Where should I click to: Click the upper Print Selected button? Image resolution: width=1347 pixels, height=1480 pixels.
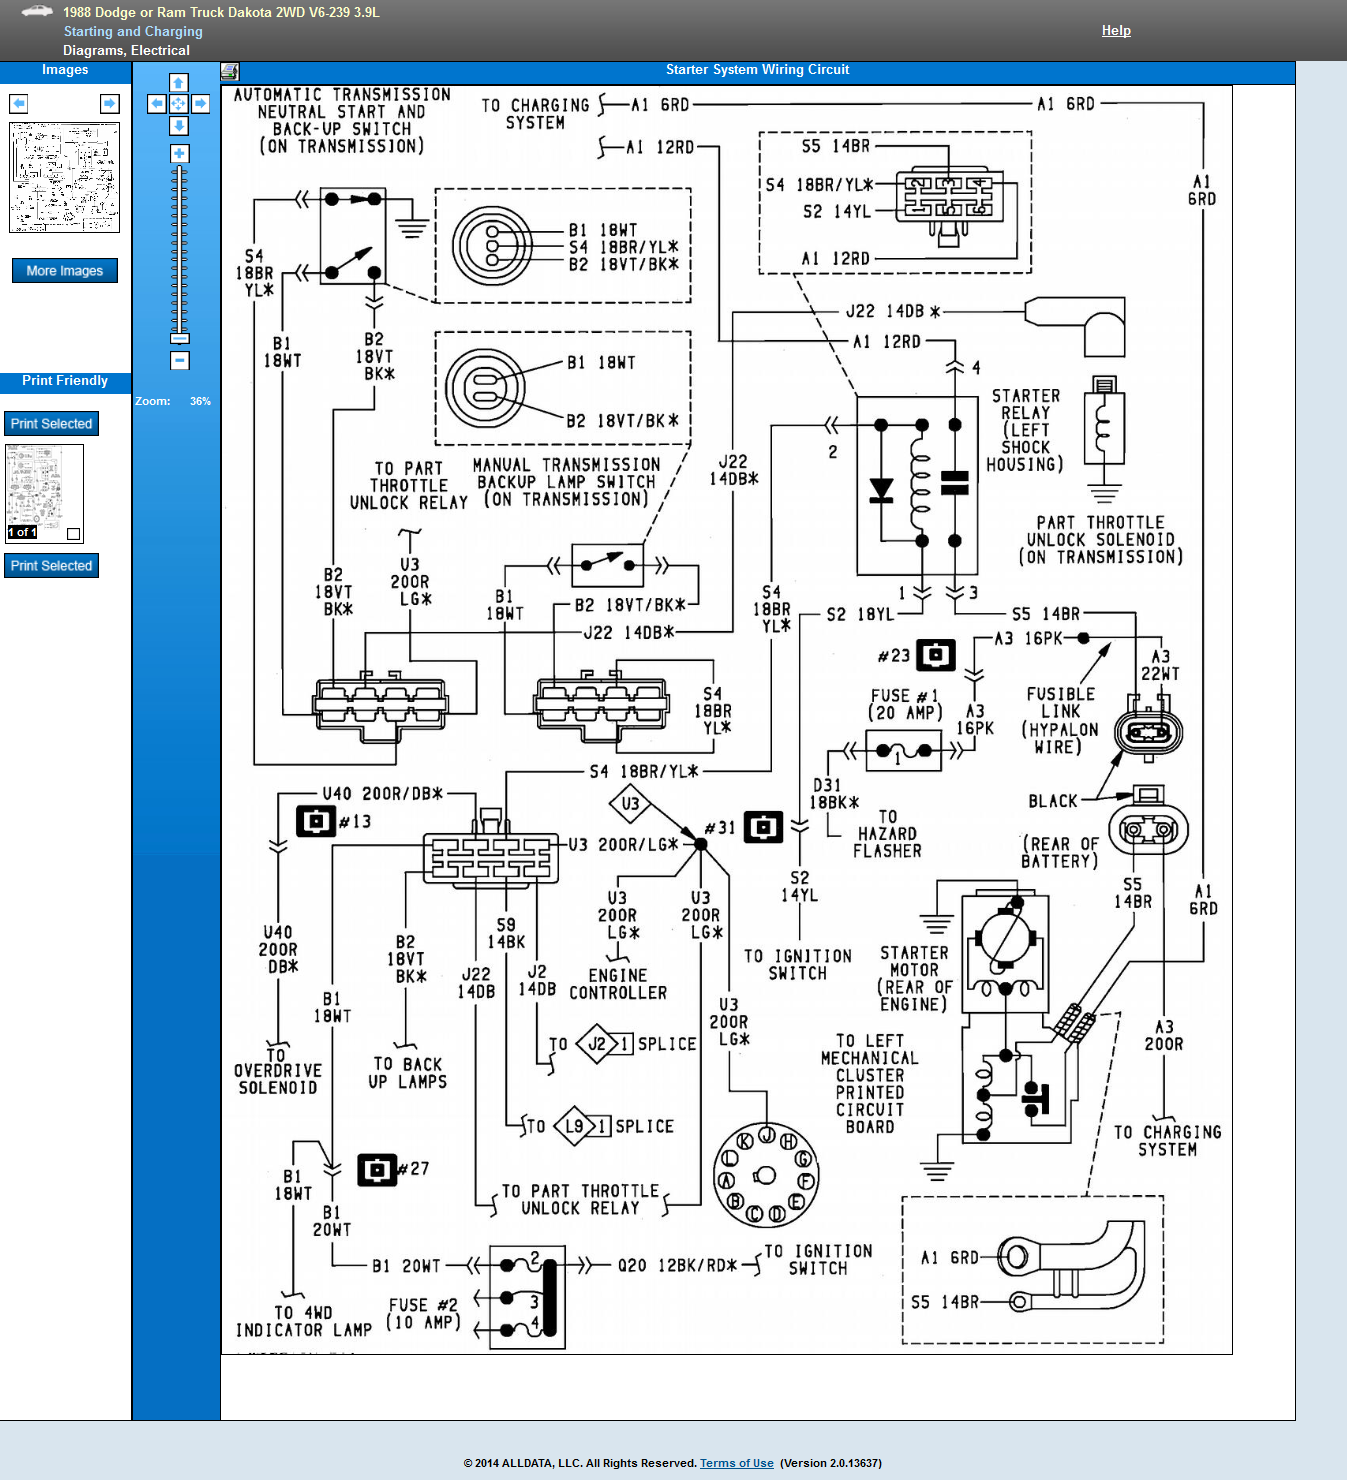coord(51,423)
